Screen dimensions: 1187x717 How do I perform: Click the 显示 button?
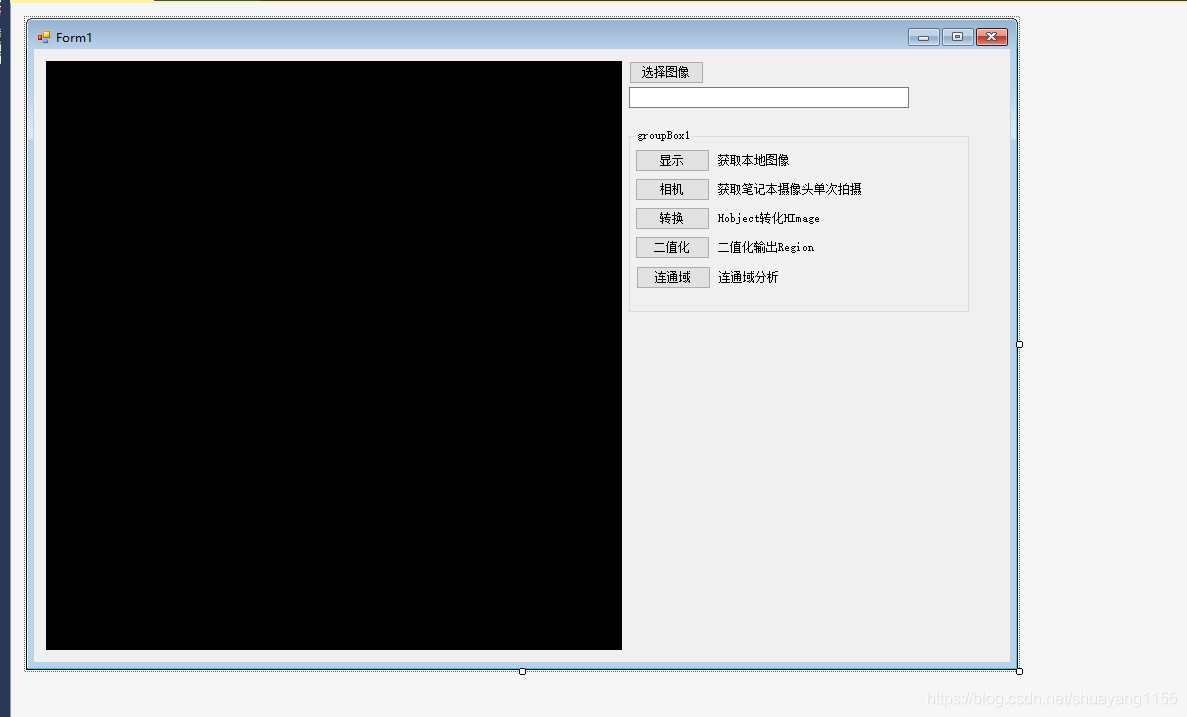click(672, 161)
